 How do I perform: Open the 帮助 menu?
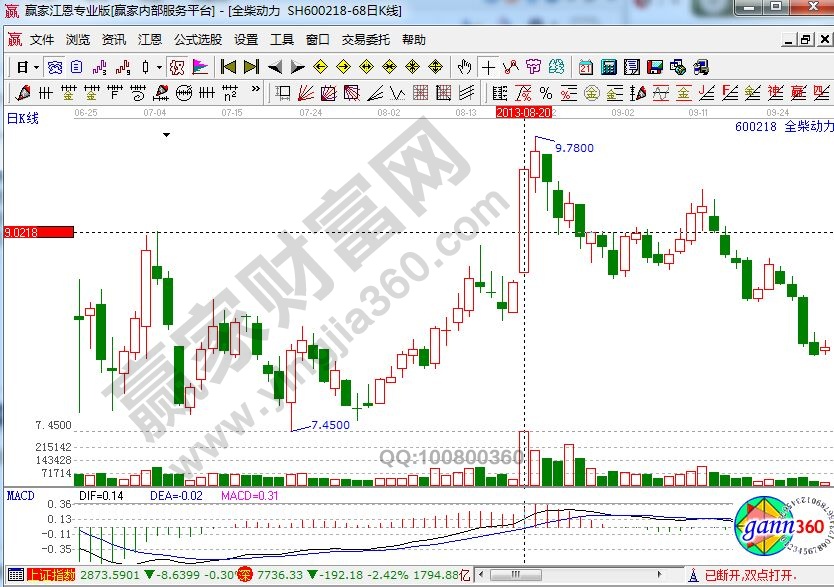[414, 39]
